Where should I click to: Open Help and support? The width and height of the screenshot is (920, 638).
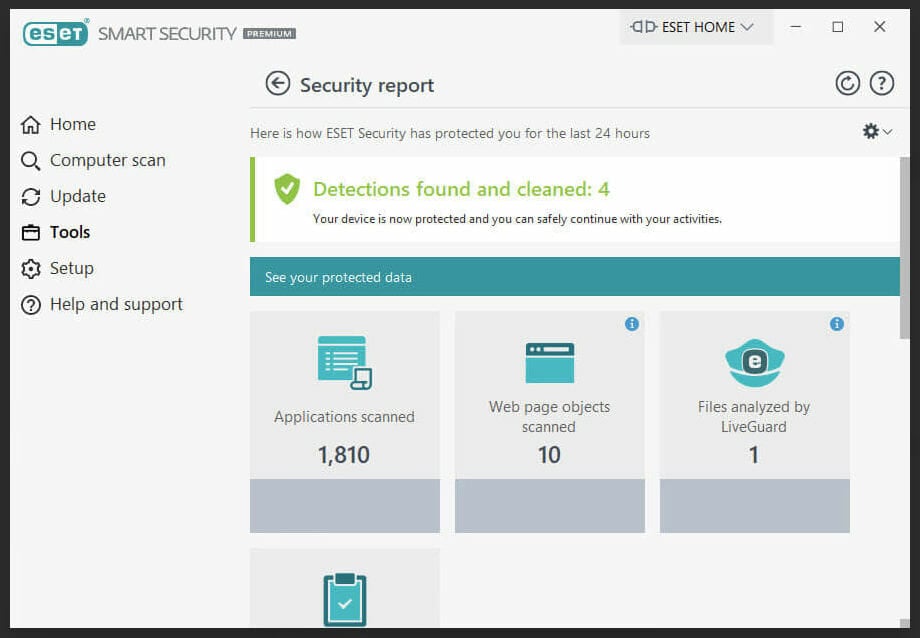[x=116, y=304]
